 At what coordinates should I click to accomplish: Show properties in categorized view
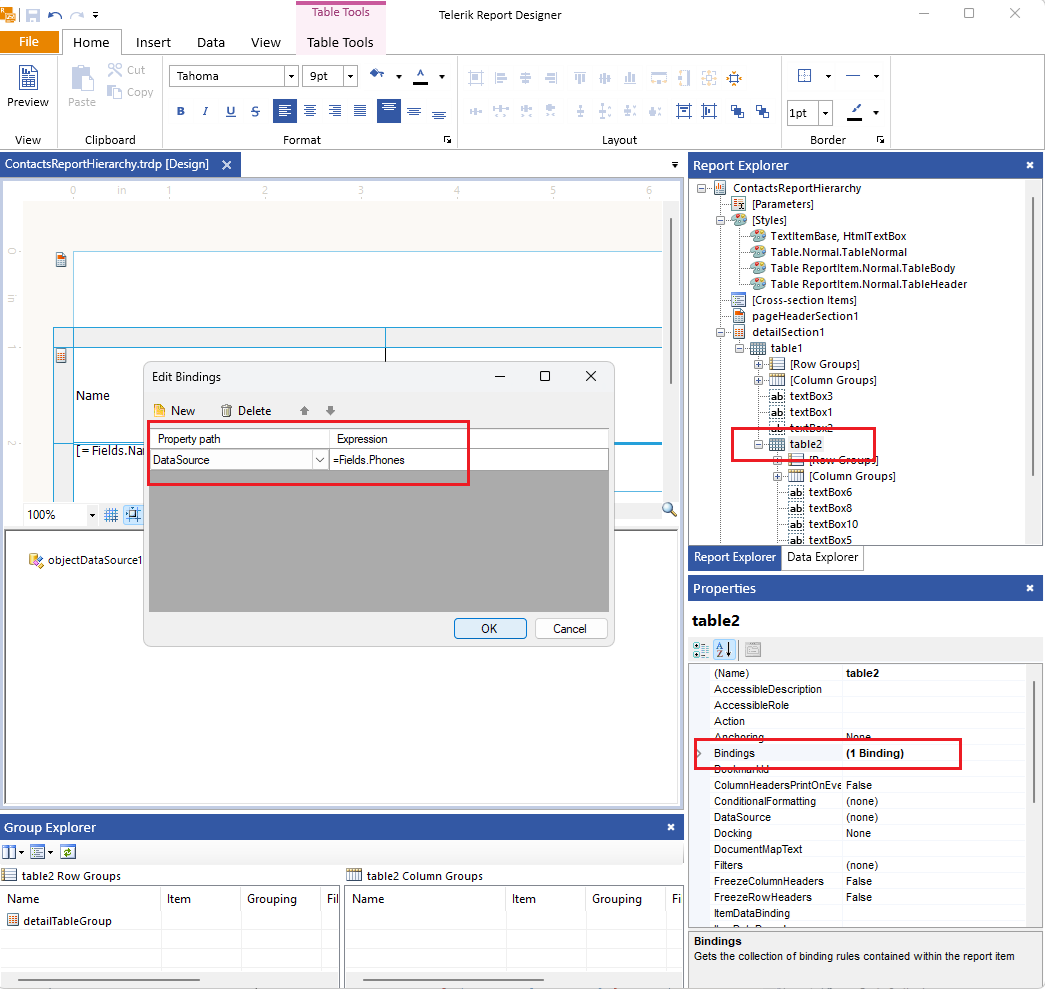point(700,650)
